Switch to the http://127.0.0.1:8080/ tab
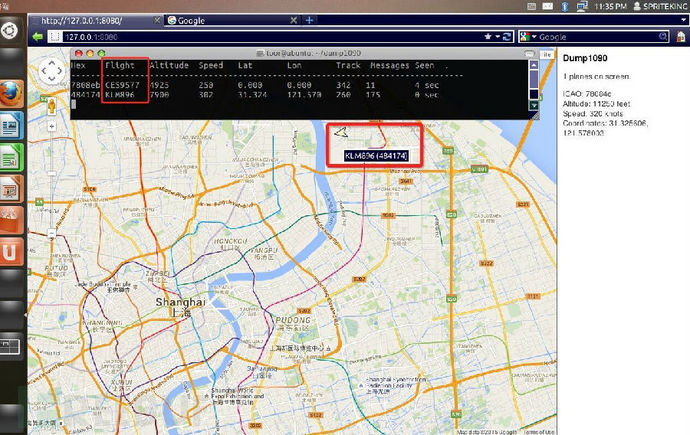 tap(96, 20)
